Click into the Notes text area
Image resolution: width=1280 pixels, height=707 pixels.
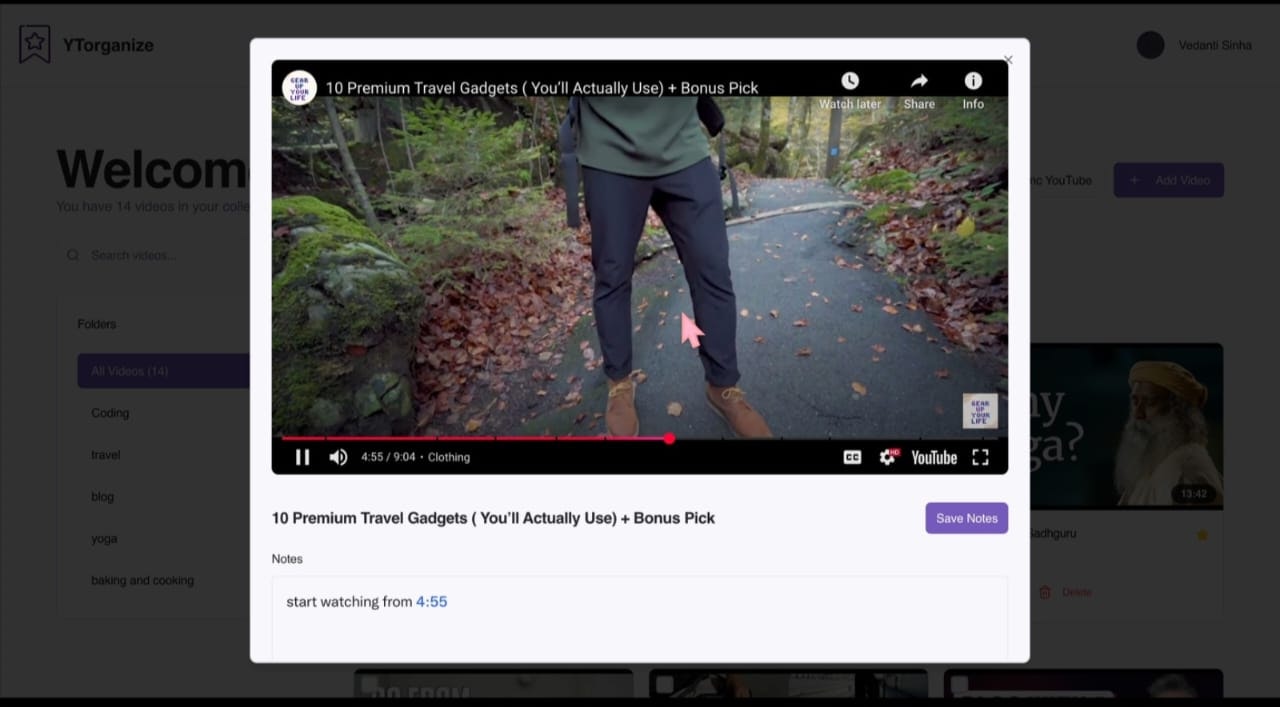pos(640,618)
